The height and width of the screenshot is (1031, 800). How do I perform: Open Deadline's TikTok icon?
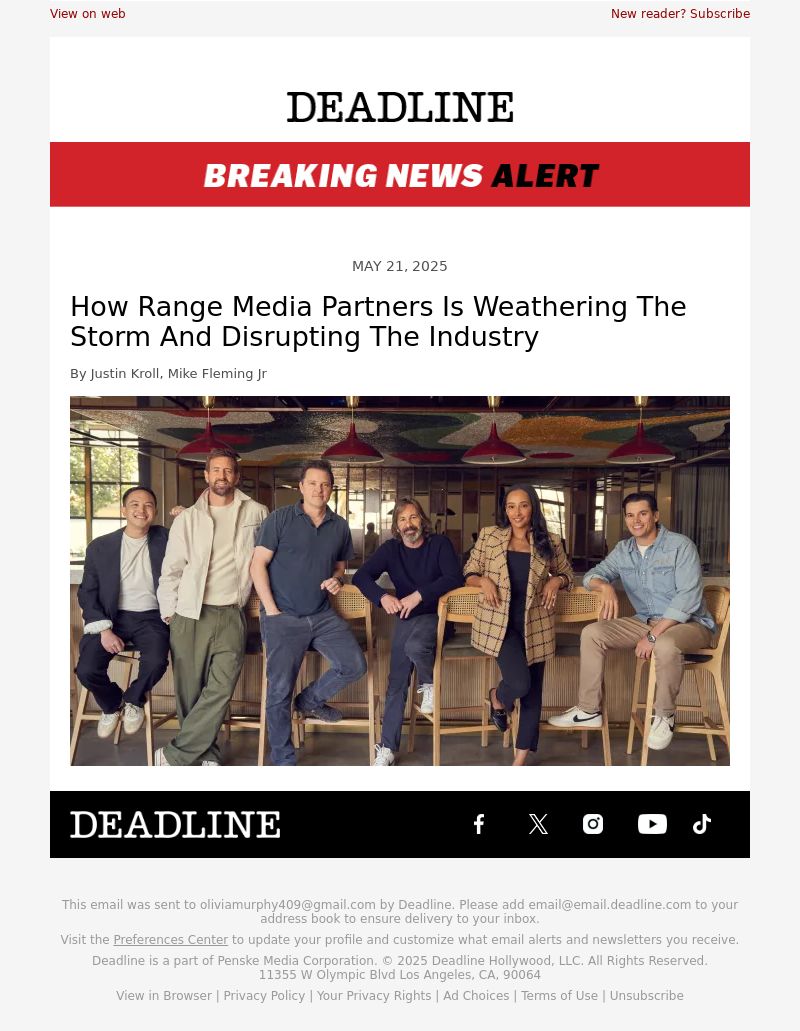click(x=702, y=824)
